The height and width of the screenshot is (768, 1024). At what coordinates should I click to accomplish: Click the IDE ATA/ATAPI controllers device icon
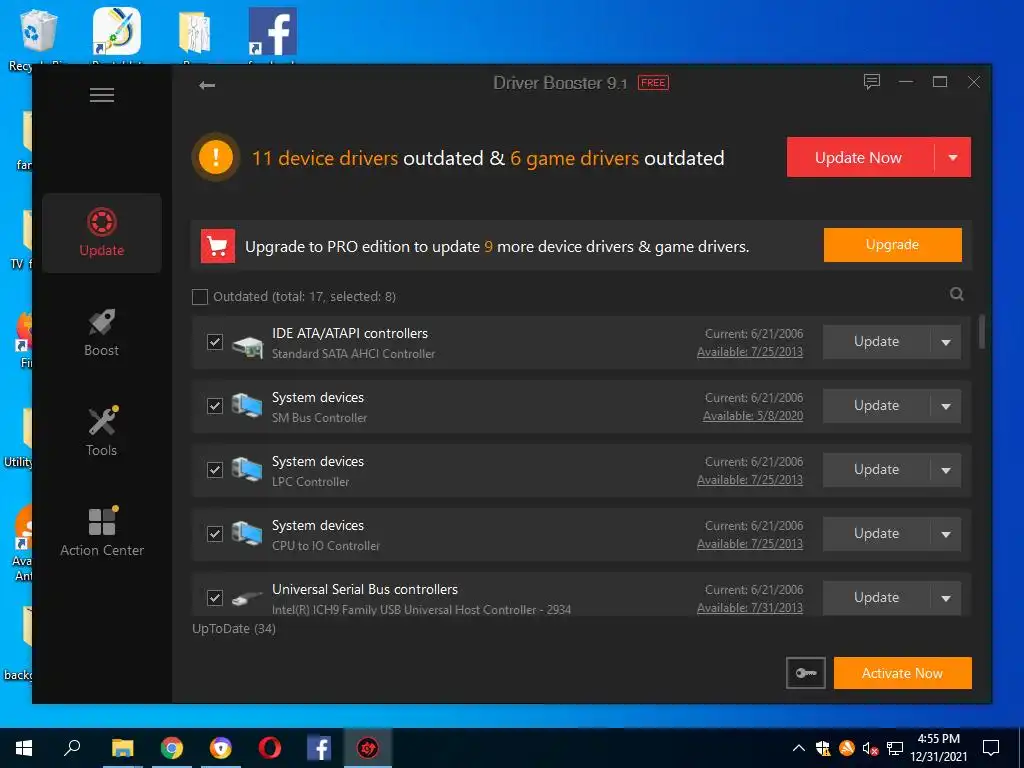pyautogui.click(x=248, y=346)
